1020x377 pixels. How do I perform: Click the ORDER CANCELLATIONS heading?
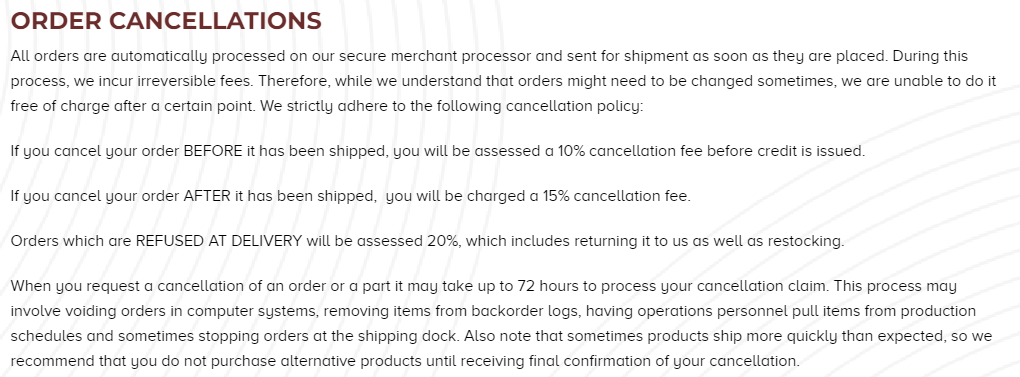point(167,21)
